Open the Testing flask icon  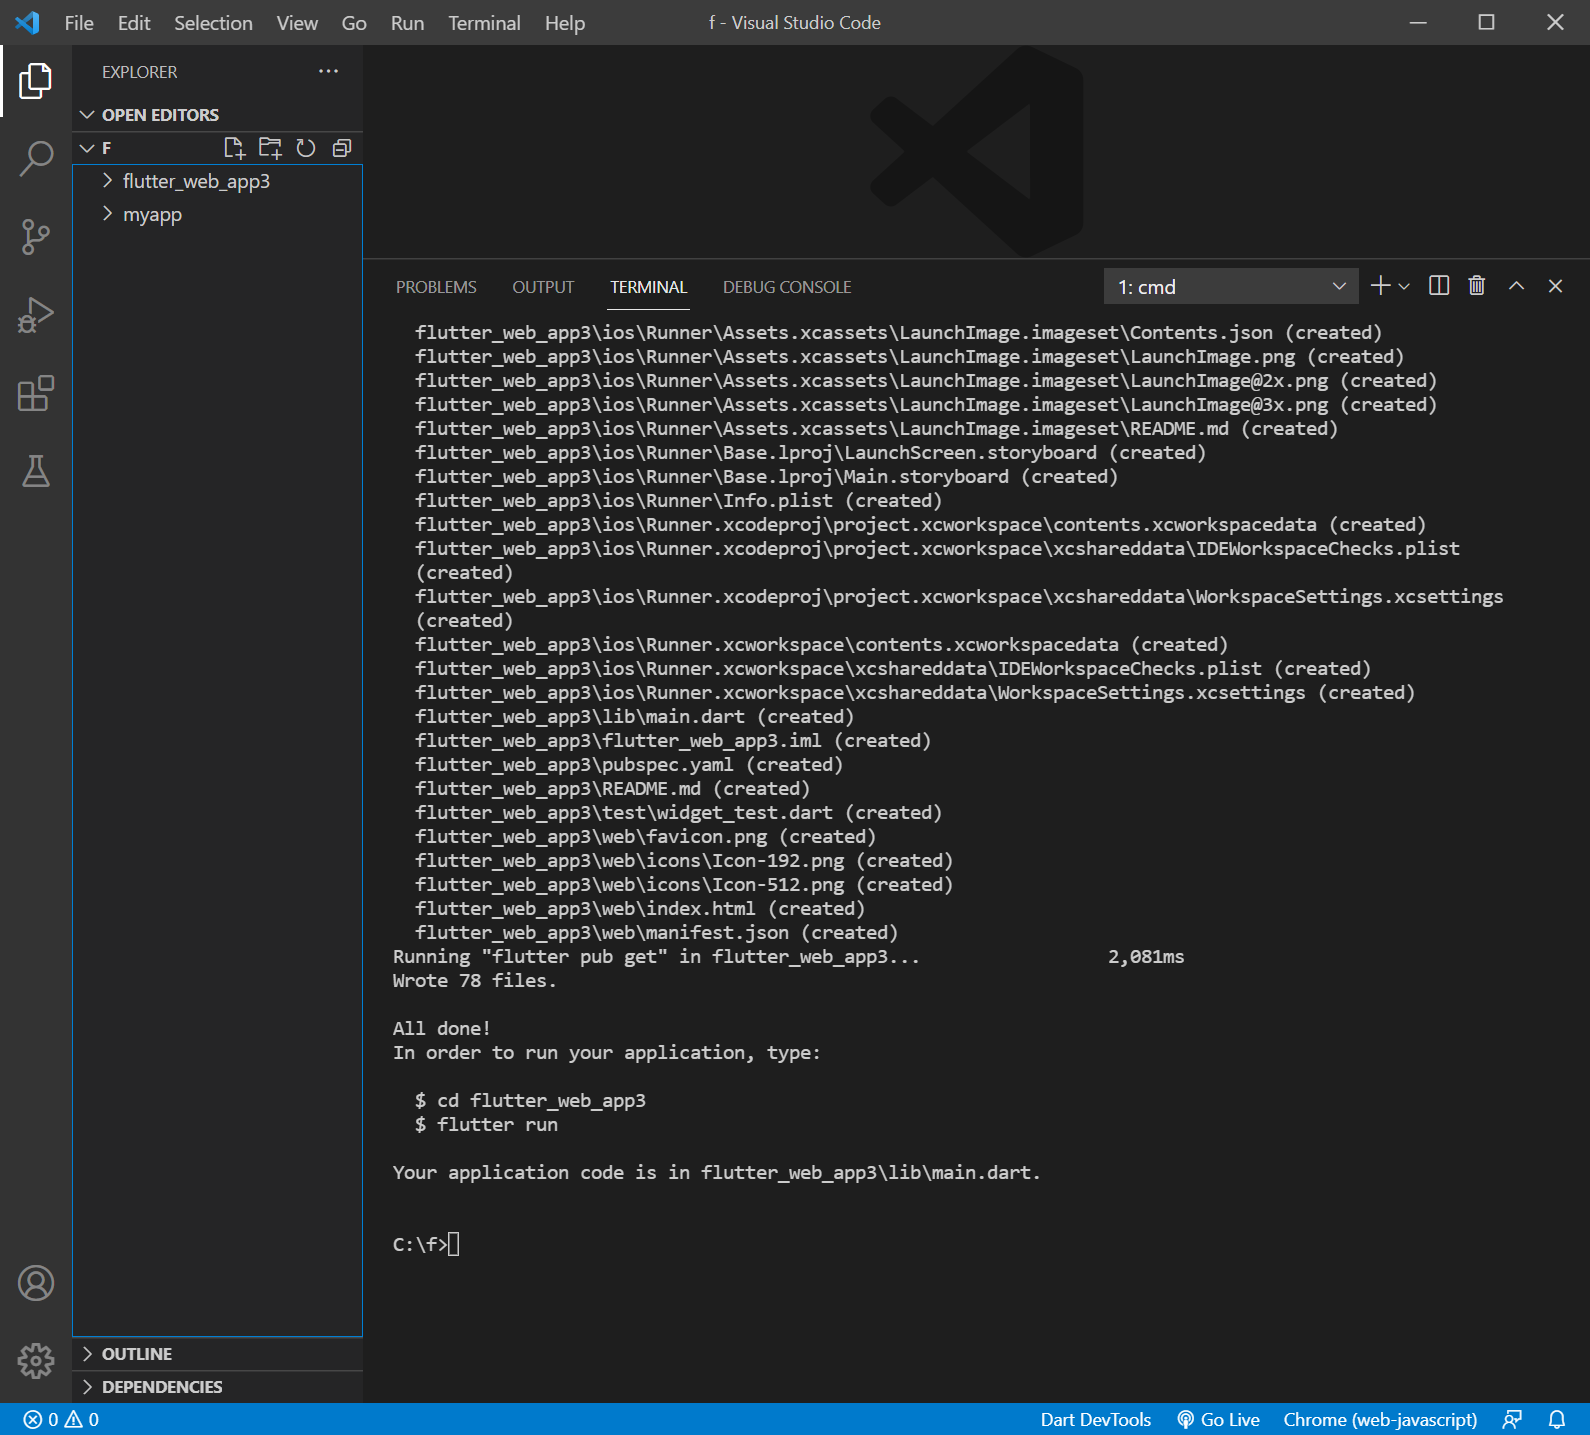point(36,471)
